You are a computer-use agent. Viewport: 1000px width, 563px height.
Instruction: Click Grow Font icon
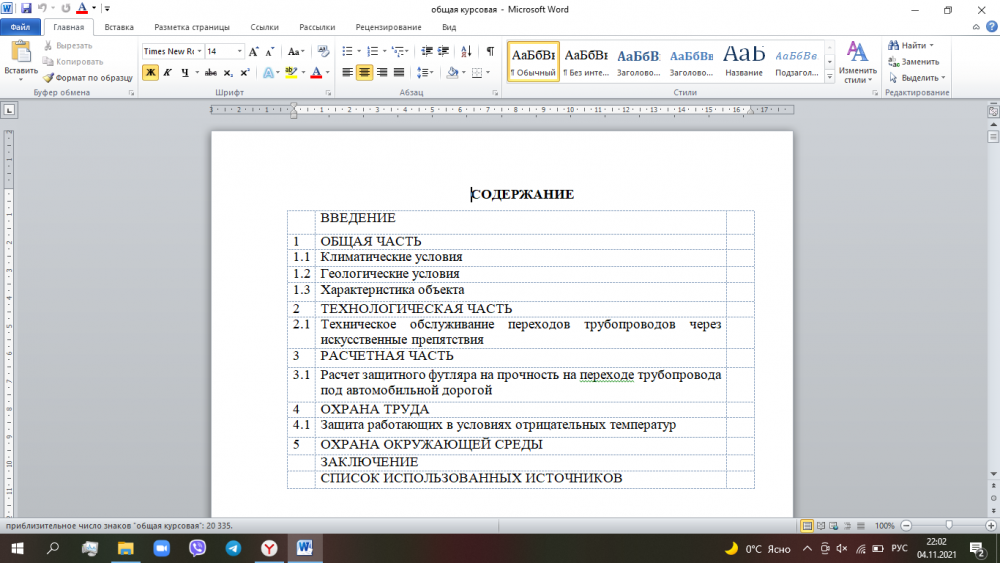(253, 51)
